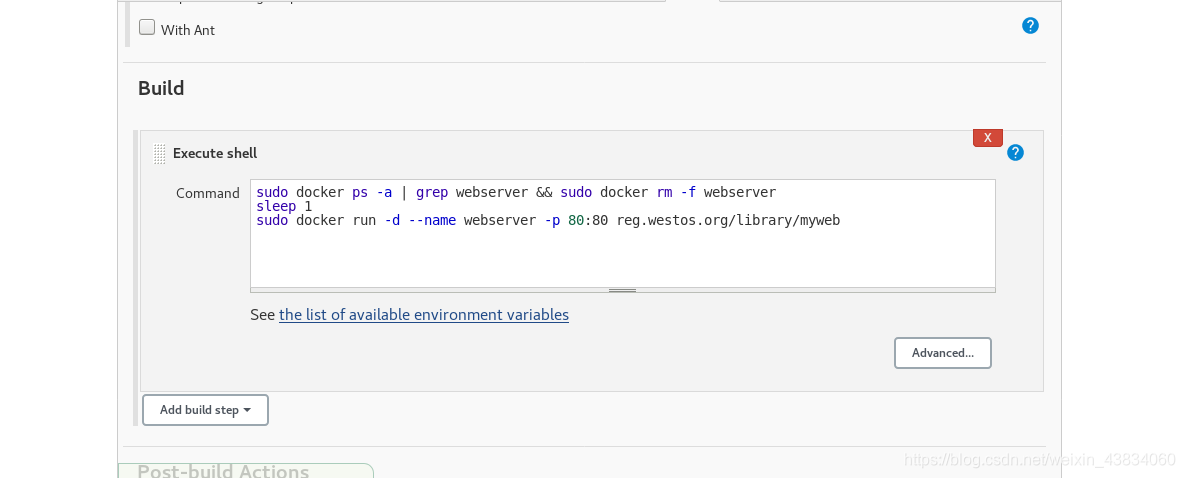Click the 'docker rm -f webserver' text
Screen dimensions: 1185x478
tap(688, 192)
